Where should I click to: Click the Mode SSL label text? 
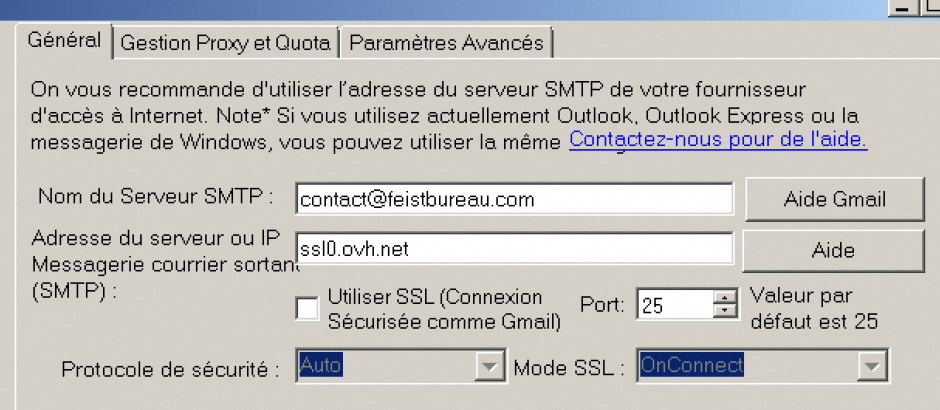(569, 367)
